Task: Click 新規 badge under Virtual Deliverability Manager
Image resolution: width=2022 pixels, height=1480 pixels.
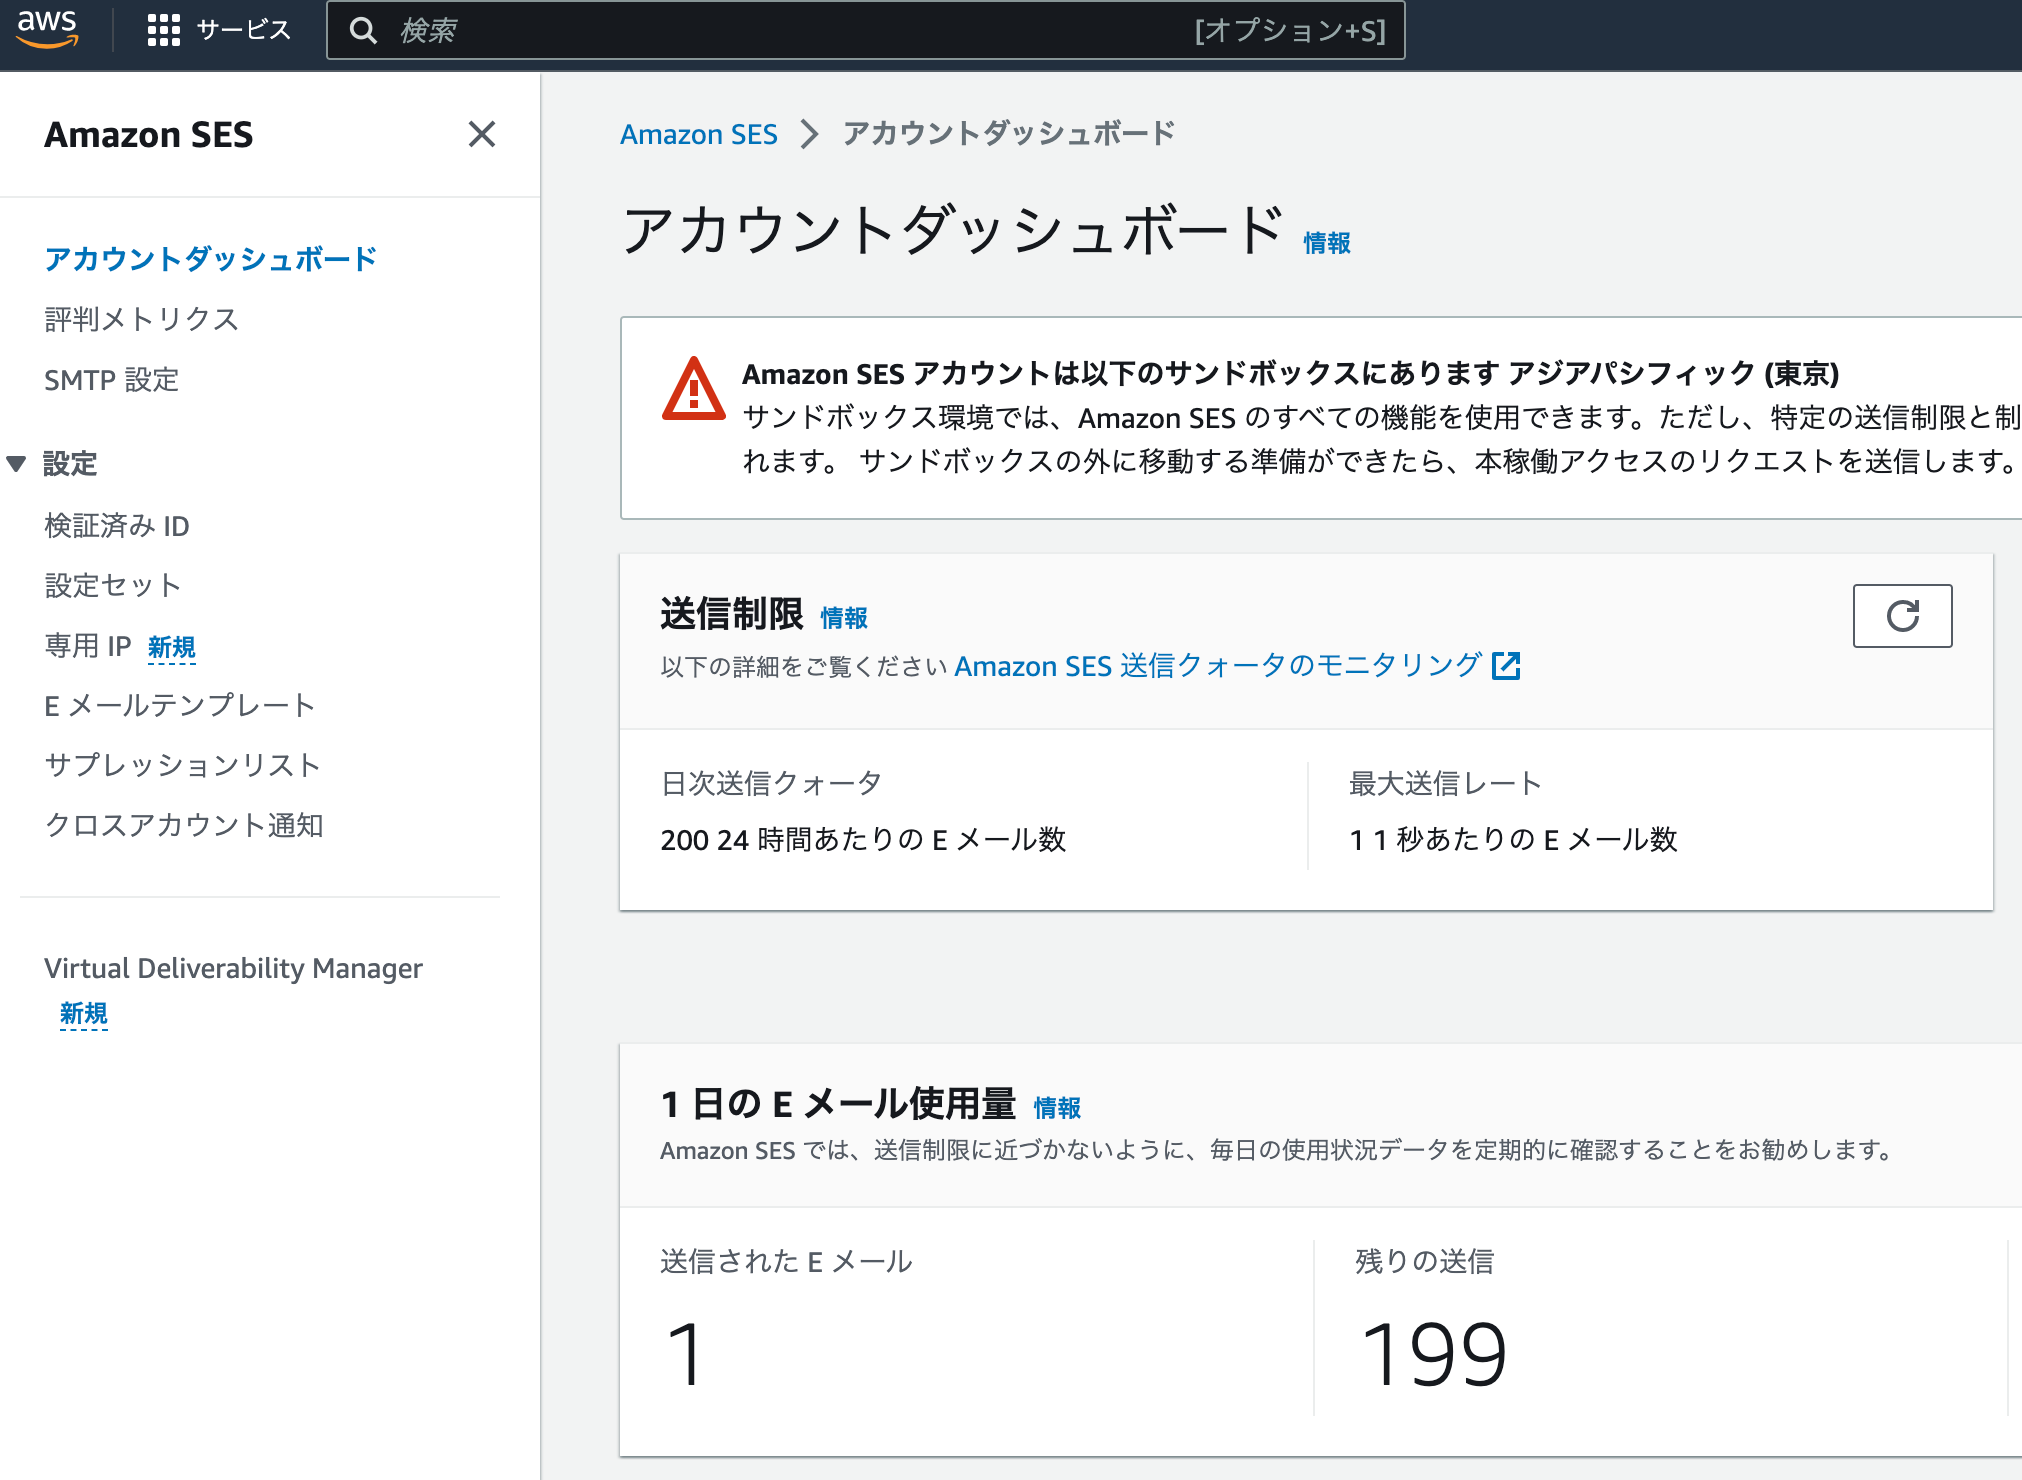Action: pos(84,1014)
